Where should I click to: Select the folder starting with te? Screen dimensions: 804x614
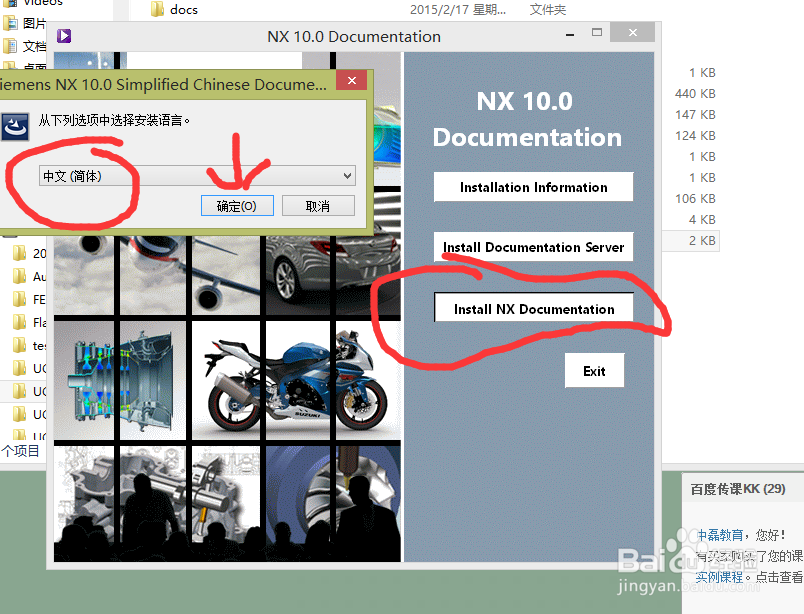pos(29,345)
